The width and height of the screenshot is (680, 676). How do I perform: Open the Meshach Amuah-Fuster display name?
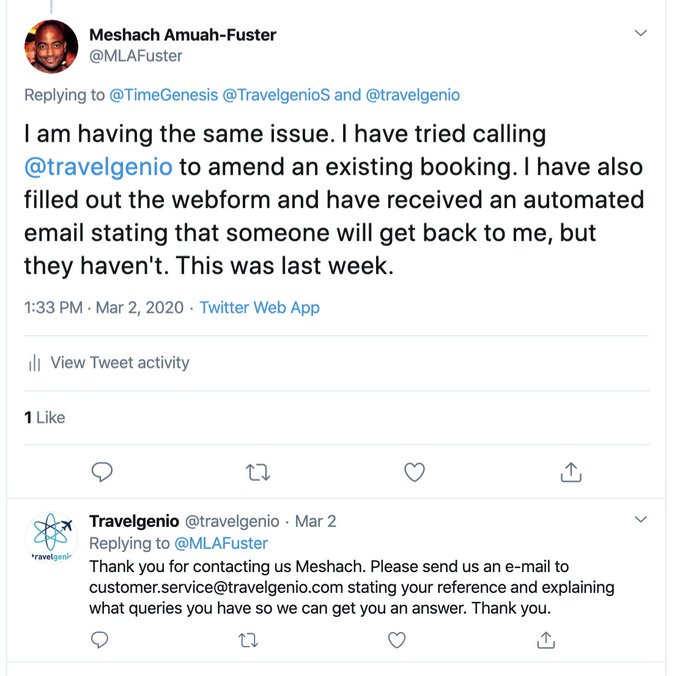click(183, 35)
